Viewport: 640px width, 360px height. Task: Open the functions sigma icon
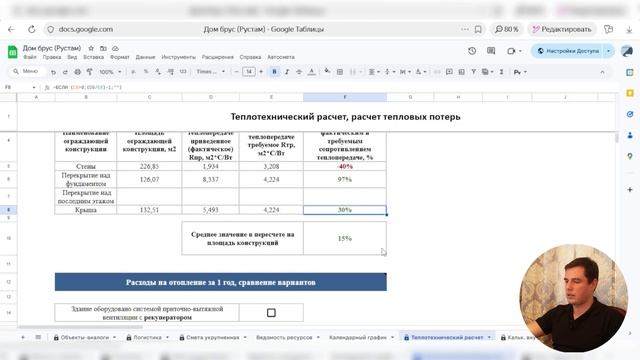[501, 72]
